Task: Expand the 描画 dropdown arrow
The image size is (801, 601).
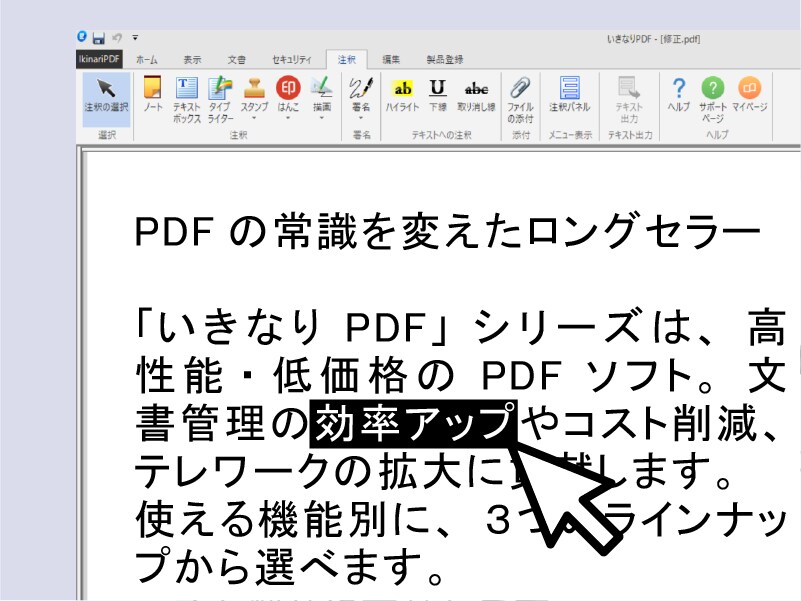Action: point(322,118)
